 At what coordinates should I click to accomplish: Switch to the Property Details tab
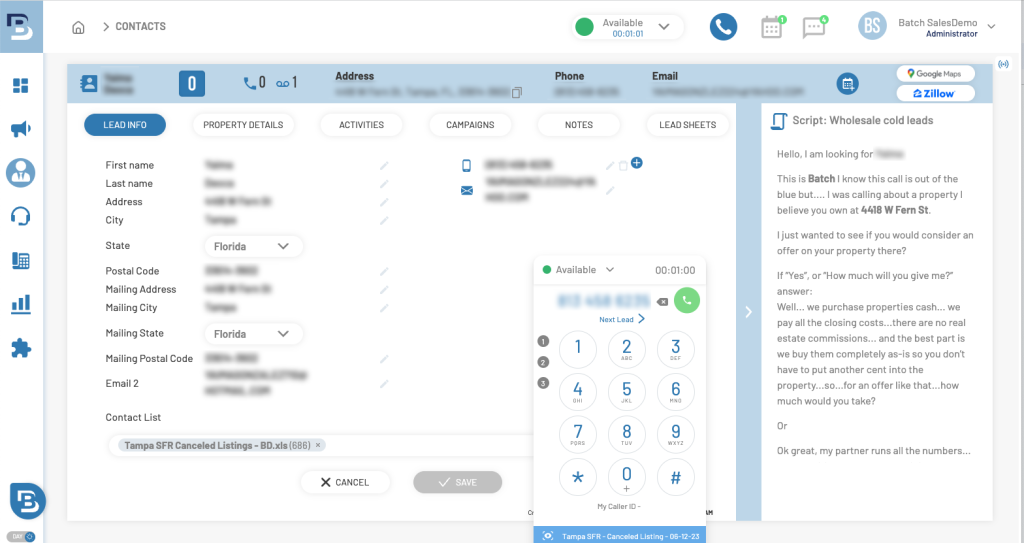point(243,125)
